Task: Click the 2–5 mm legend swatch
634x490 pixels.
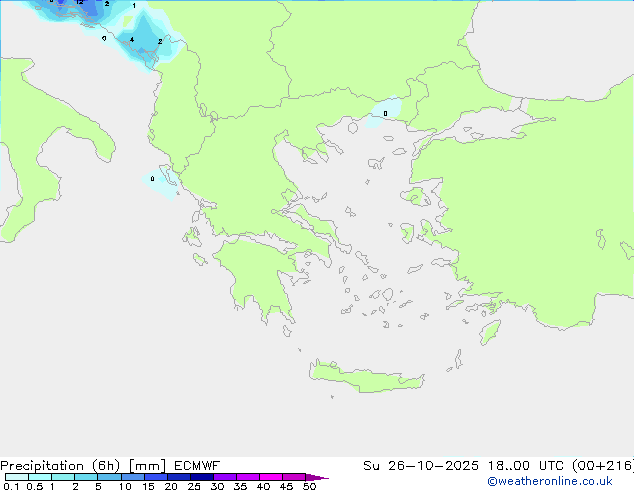Action: pyautogui.click(x=86, y=477)
